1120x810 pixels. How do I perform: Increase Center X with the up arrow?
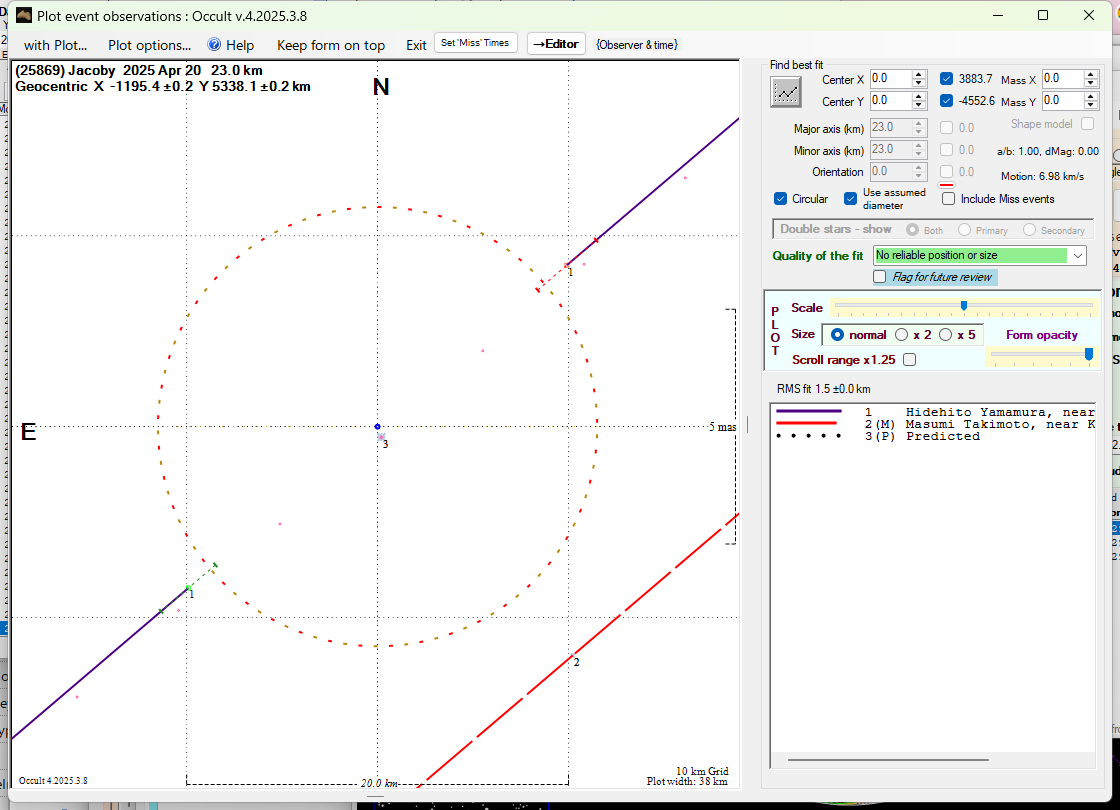pos(919,74)
